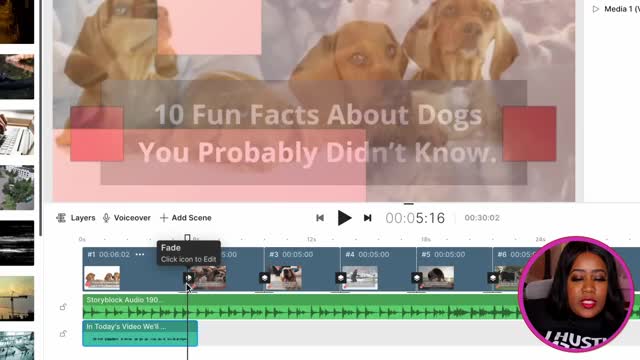
Task: Click the Voiceover microphone icon
Action: pyautogui.click(x=106, y=218)
